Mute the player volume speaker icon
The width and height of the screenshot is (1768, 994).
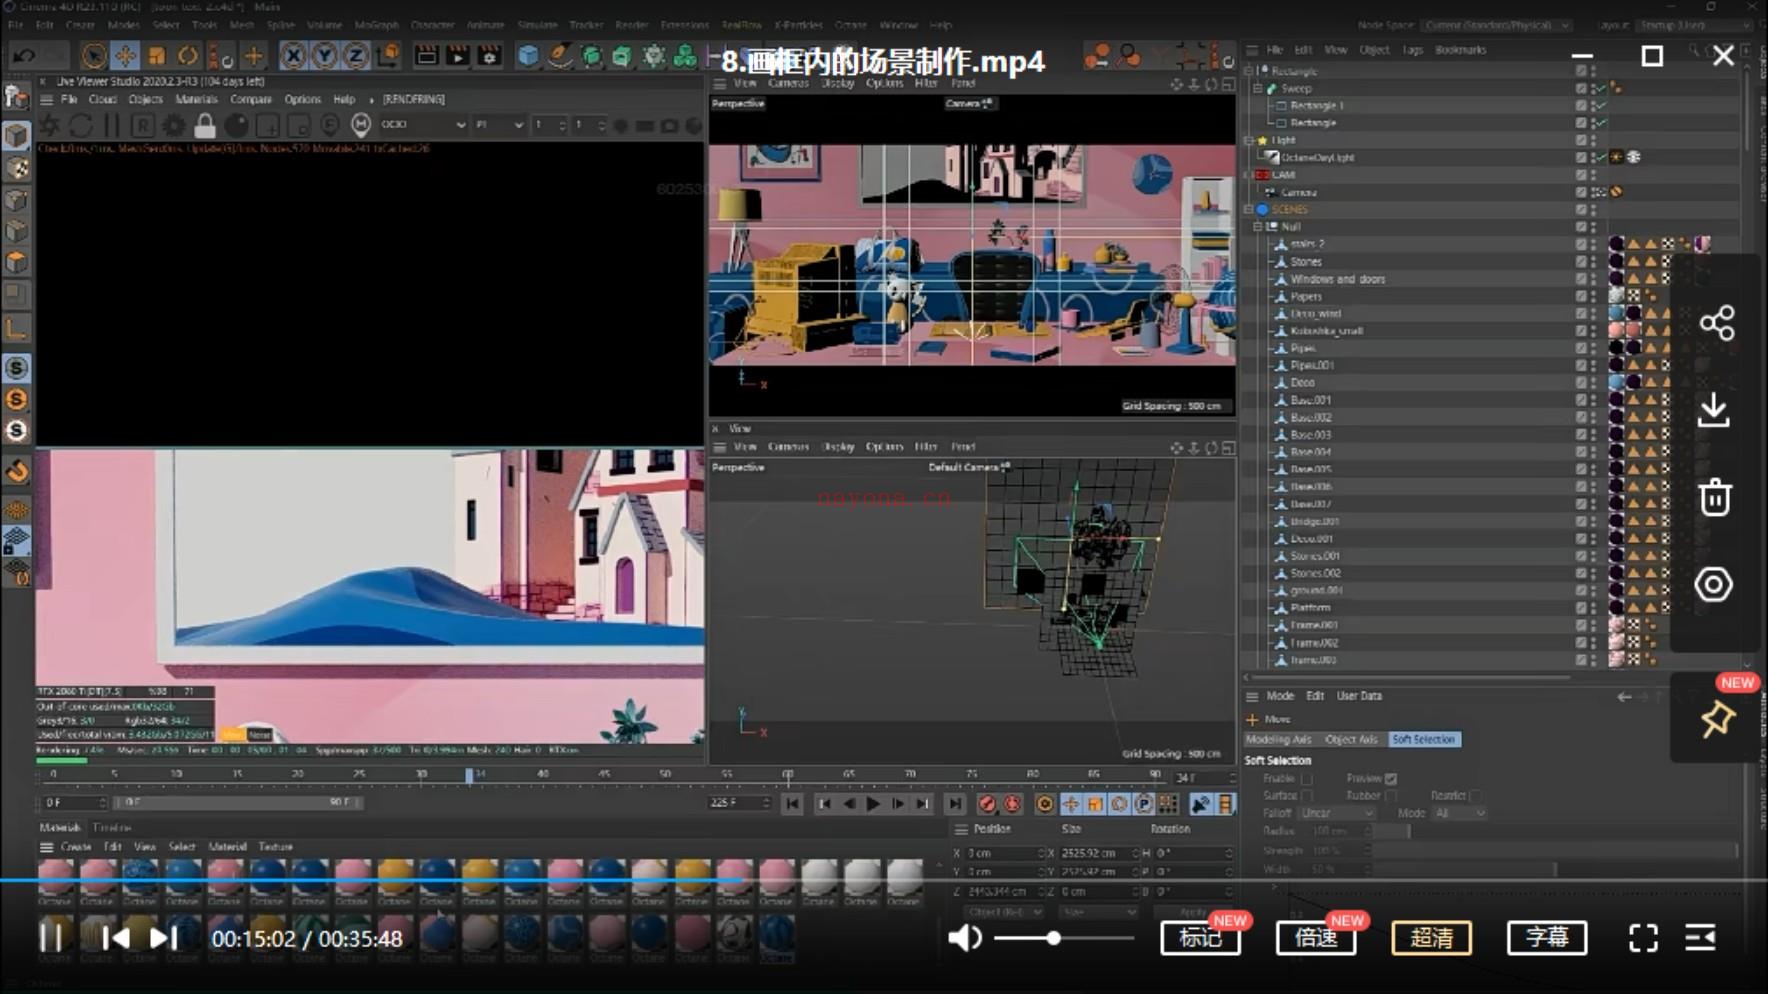coord(964,938)
